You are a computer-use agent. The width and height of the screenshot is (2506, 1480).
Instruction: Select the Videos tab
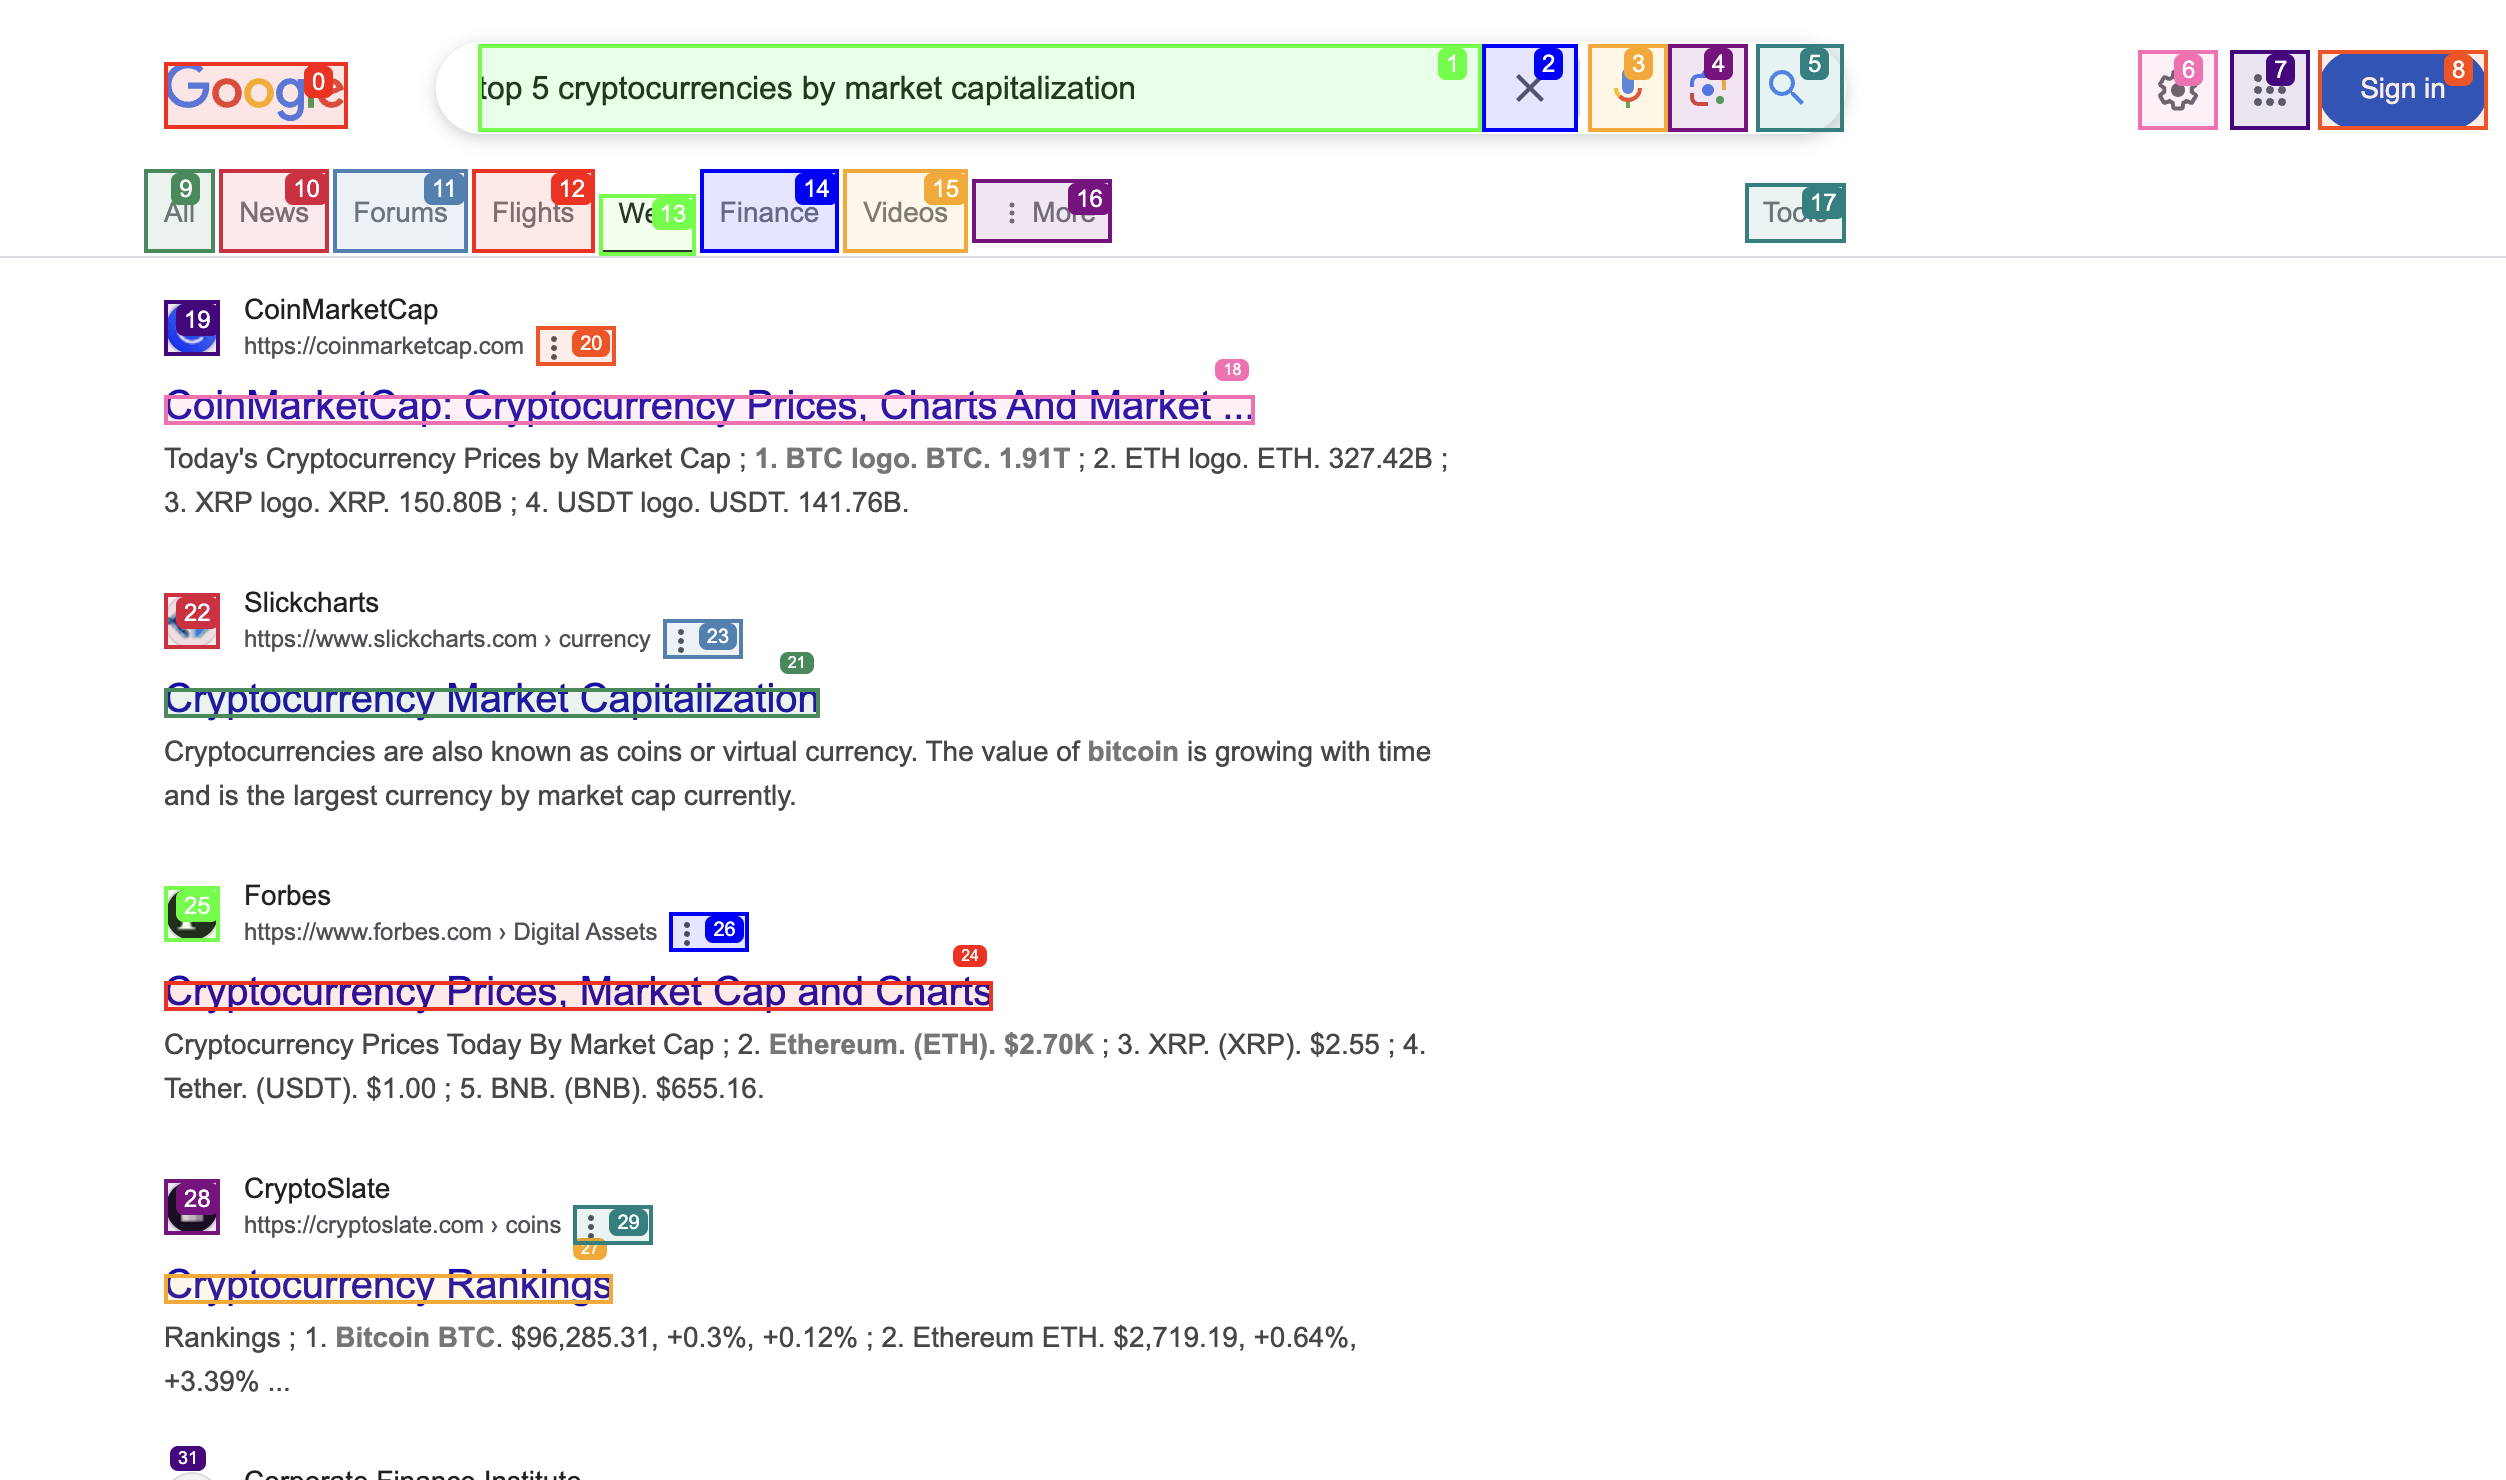[x=904, y=212]
